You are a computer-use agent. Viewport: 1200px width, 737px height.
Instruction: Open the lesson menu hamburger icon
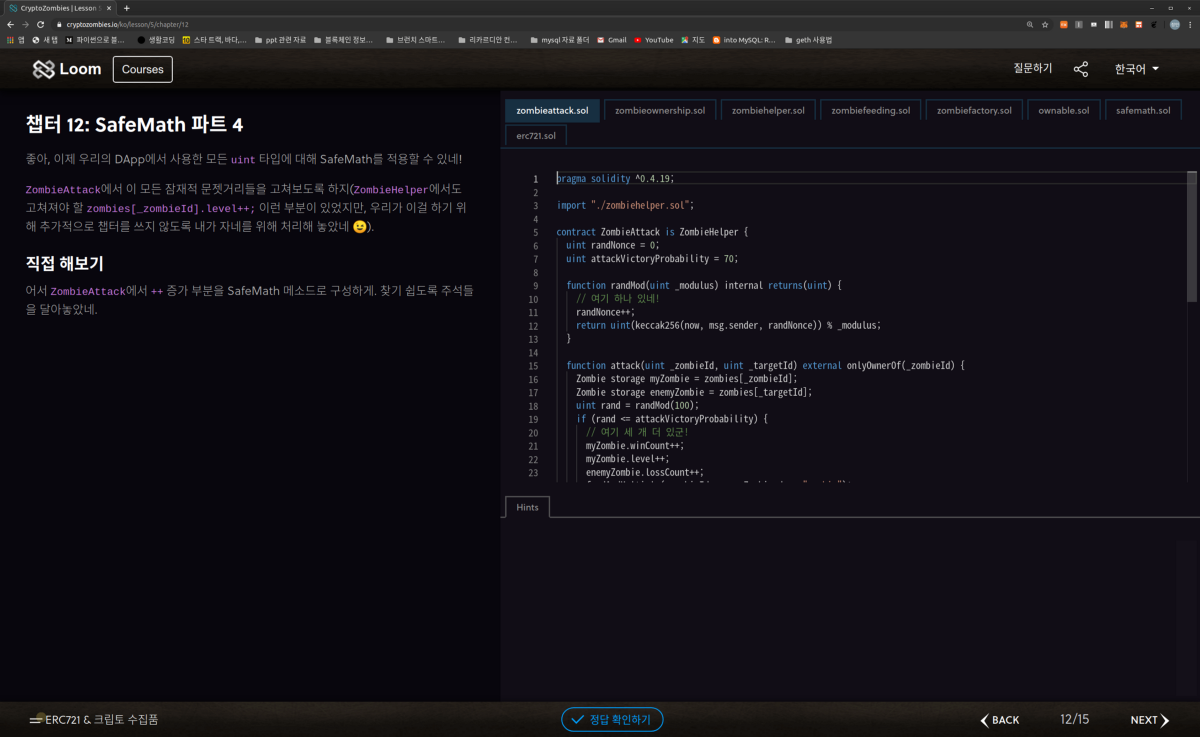pos(36,719)
